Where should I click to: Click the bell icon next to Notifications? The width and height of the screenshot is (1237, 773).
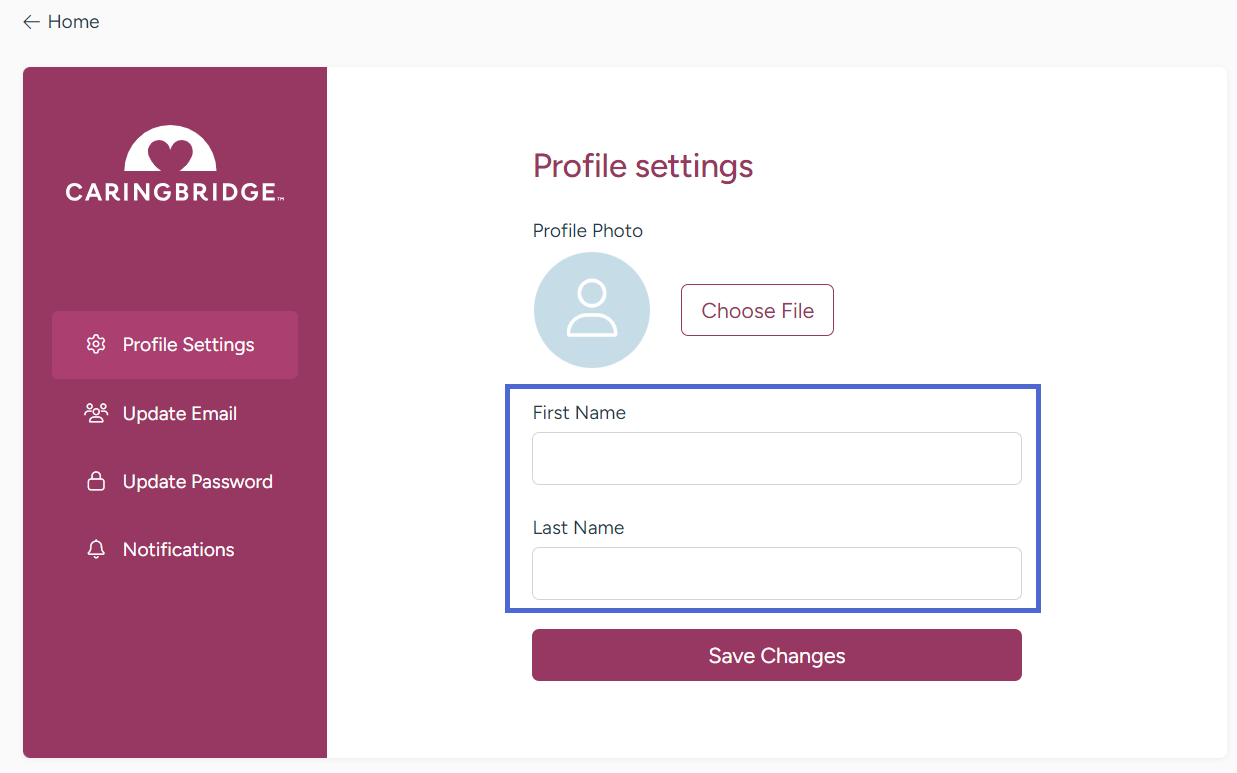(x=95, y=549)
